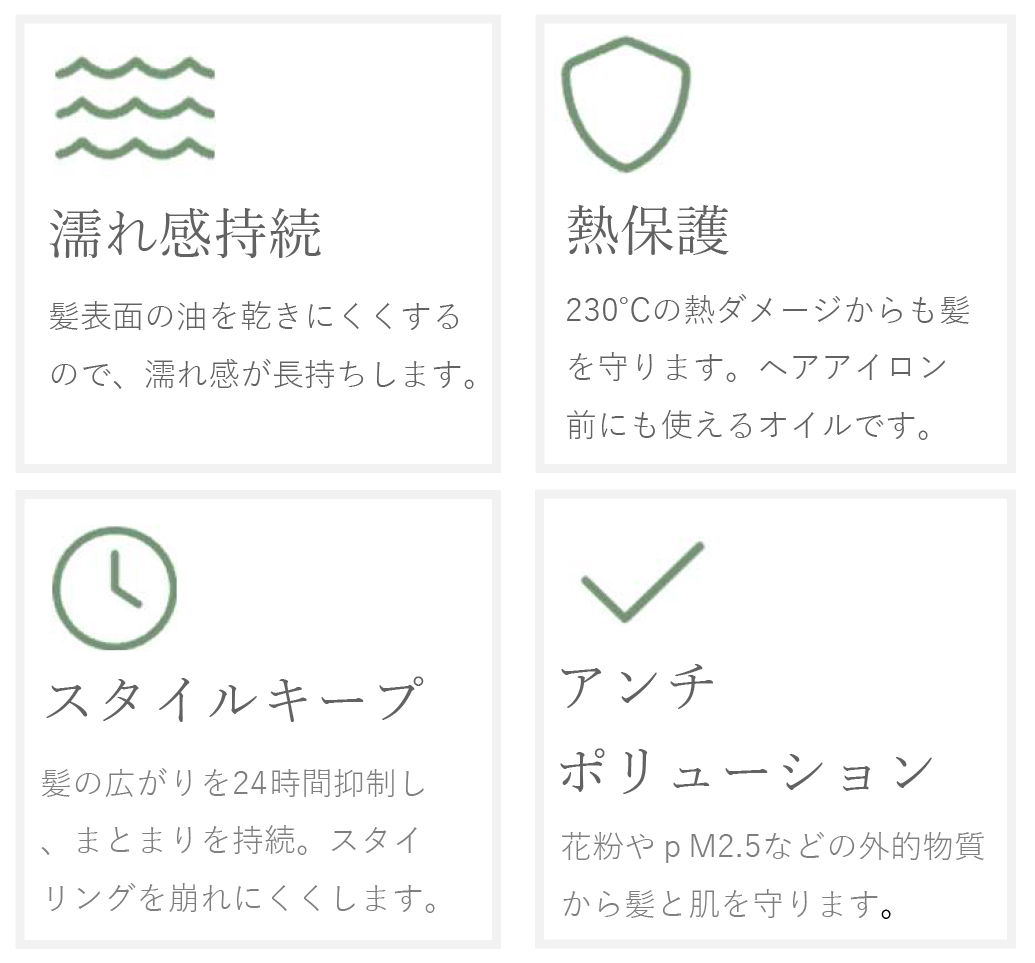Click the green shield icon
This screenshot has height=963, width=1035.
pyautogui.click(x=626, y=104)
